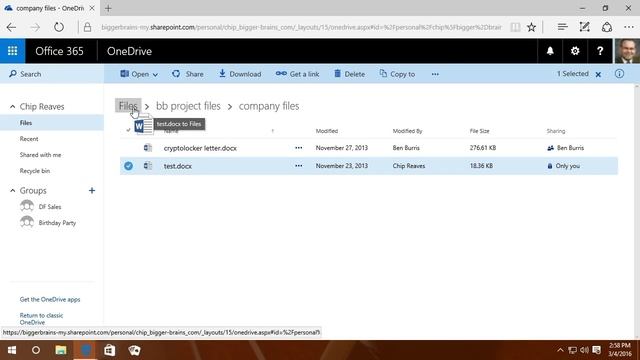Open Recent in the left navigation
The width and height of the screenshot is (640, 360).
[29, 139]
